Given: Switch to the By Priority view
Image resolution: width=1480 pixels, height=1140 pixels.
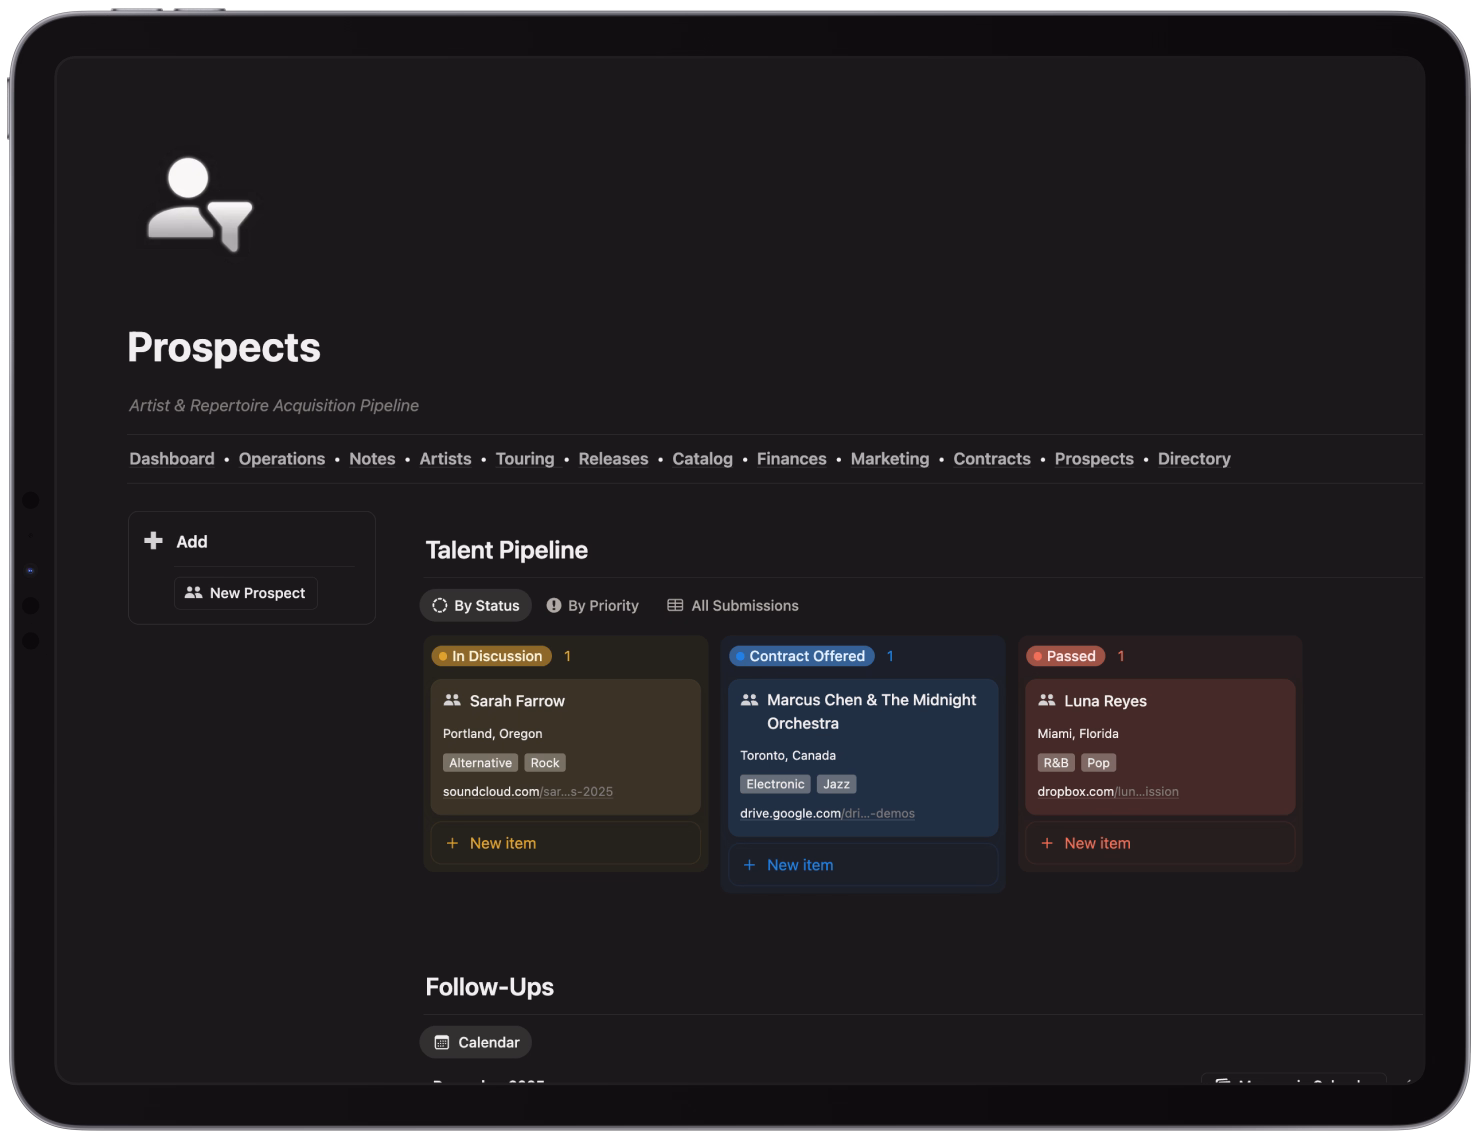Looking at the screenshot, I should tap(592, 605).
